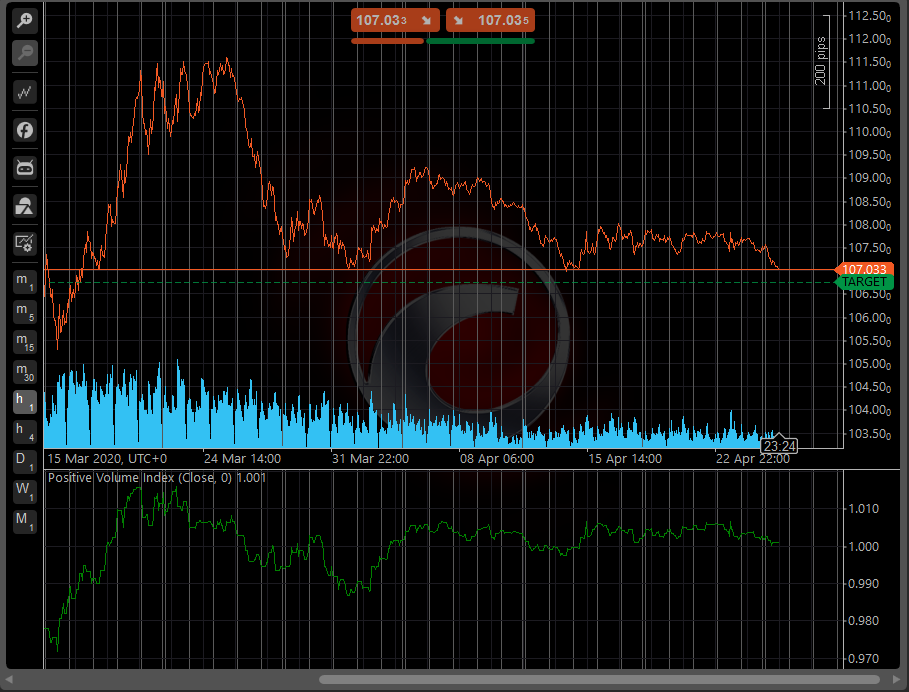Select the M1 monthly timeframe
The height and width of the screenshot is (692, 909).
[x=24, y=522]
